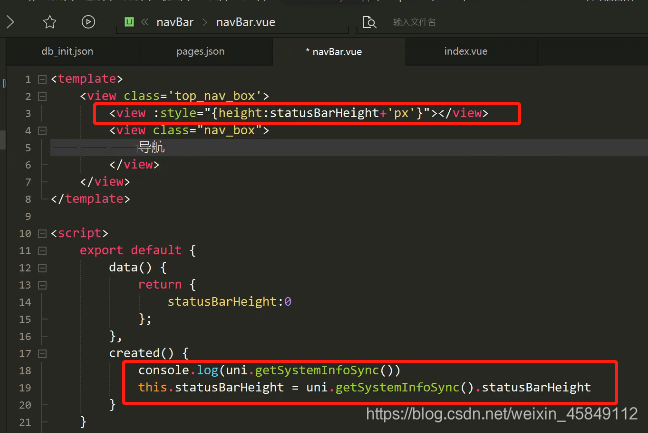Click export default keyword
Image resolution: width=648 pixels, height=433 pixels.
tap(131, 250)
